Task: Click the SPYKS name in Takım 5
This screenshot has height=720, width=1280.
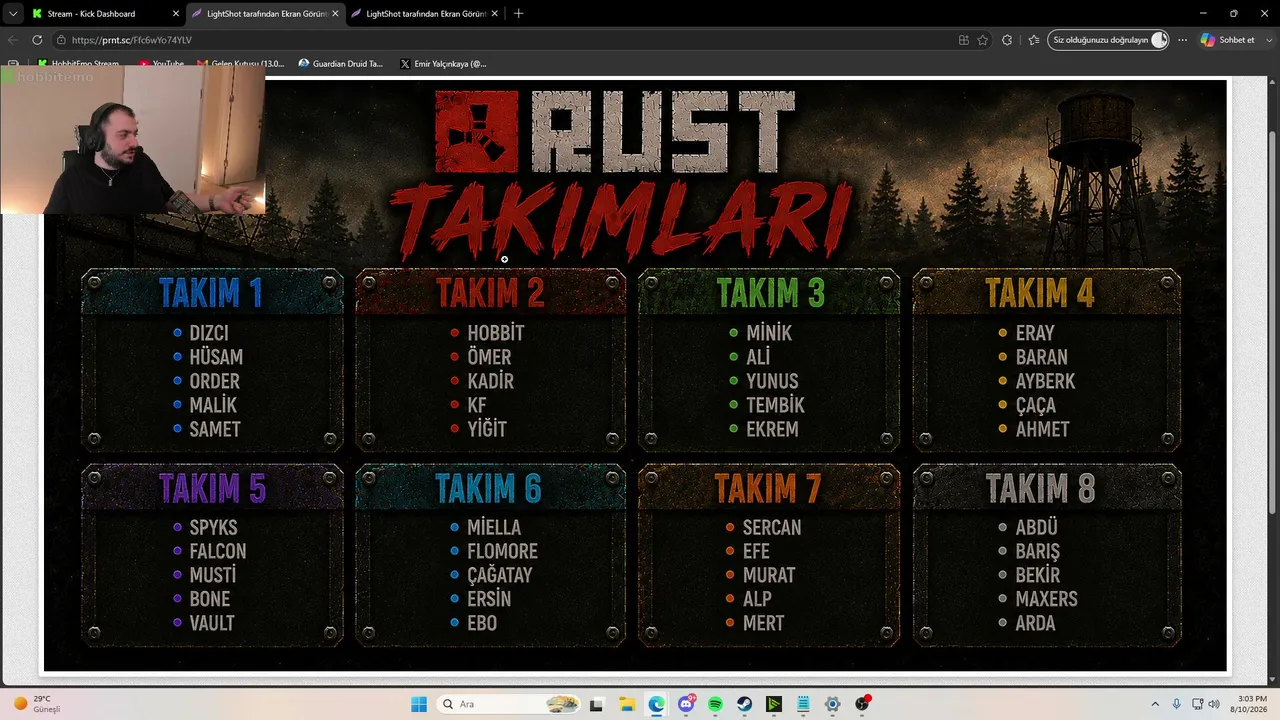Action: click(213, 527)
